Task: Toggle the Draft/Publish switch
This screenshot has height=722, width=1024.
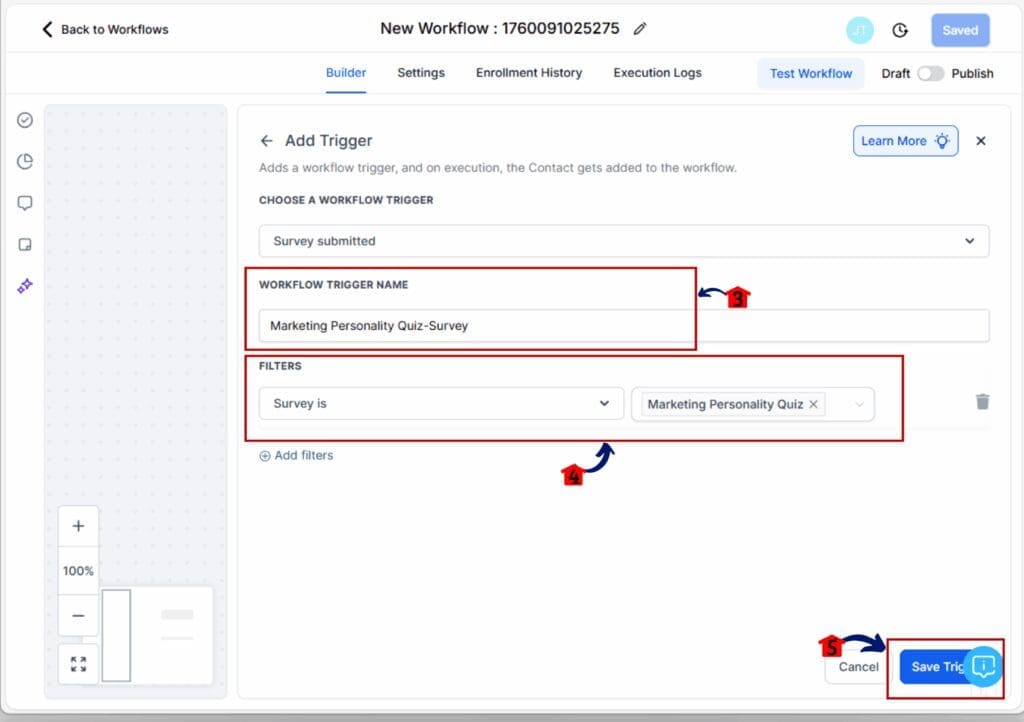Action: point(930,73)
